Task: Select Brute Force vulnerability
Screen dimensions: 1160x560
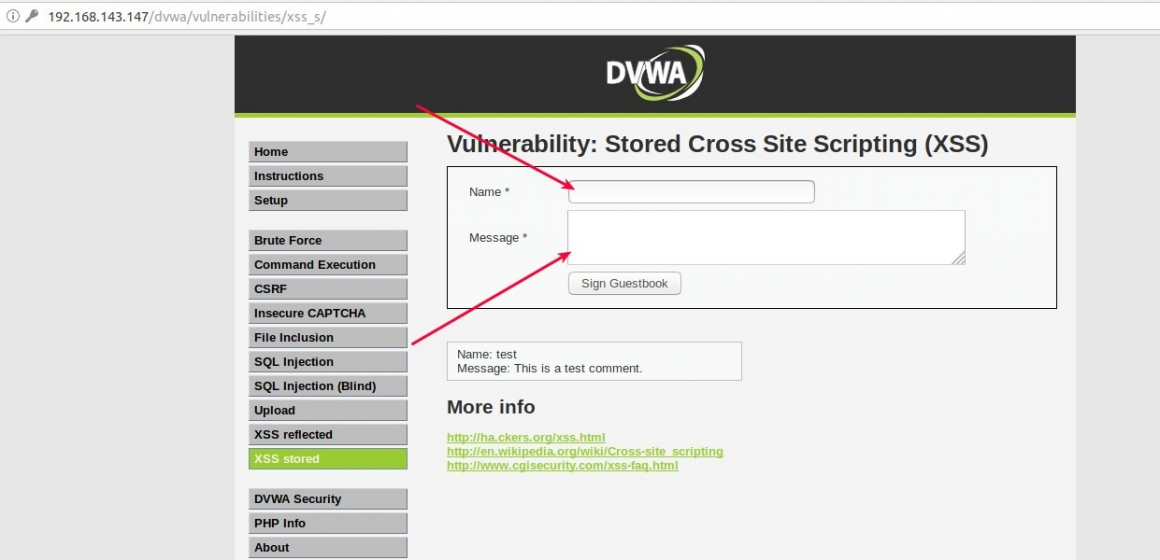Action: coord(328,240)
